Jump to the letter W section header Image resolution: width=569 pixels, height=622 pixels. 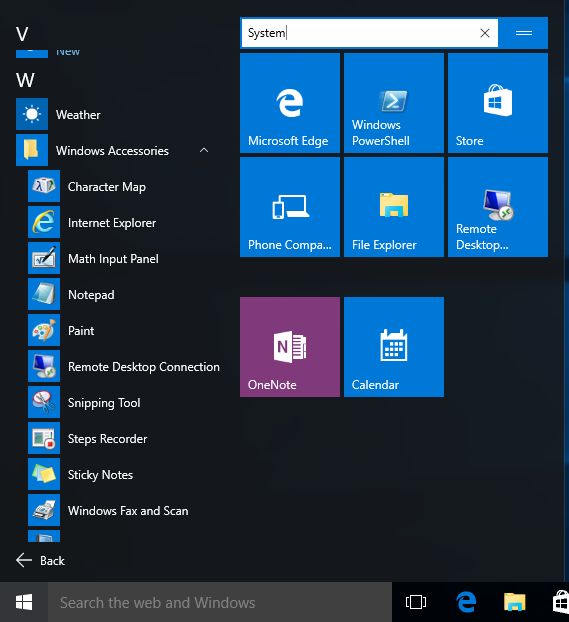coord(25,80)
